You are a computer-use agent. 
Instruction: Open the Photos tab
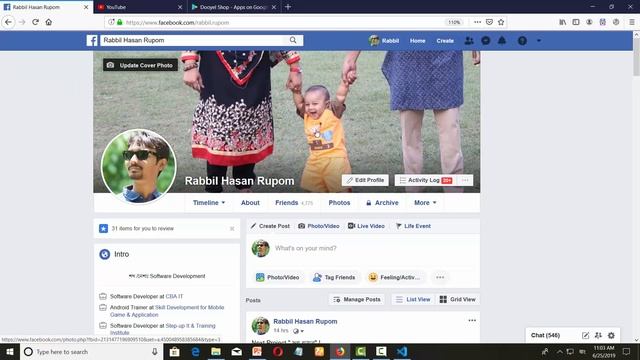[x=339, y=202]
